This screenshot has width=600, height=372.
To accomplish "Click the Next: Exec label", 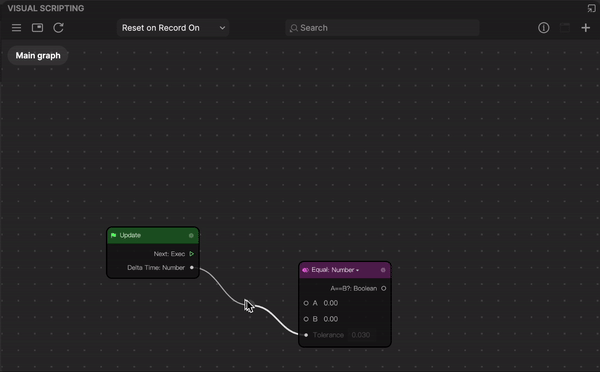I will point(169,254).
